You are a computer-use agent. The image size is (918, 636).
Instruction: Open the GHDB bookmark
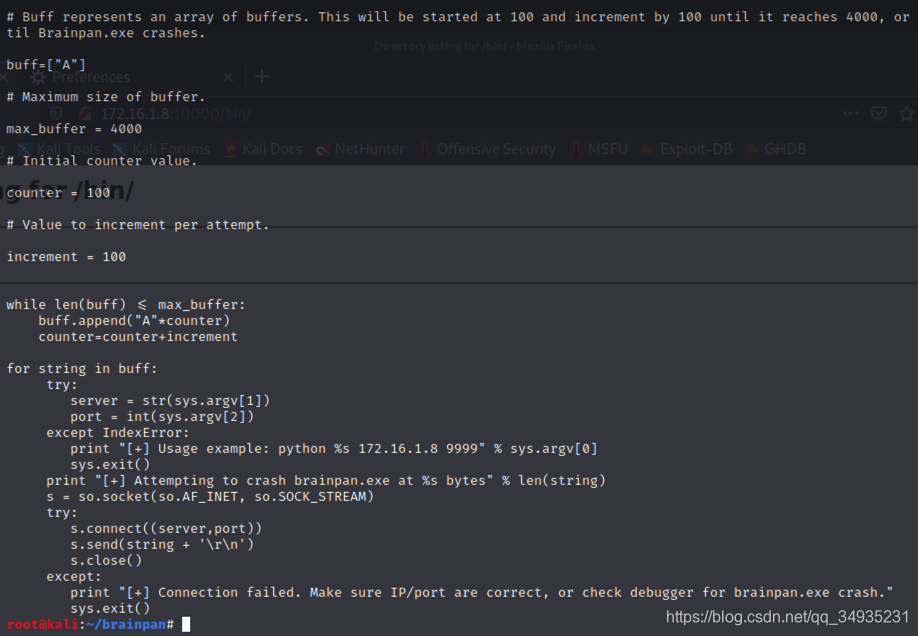click(776, 149)
